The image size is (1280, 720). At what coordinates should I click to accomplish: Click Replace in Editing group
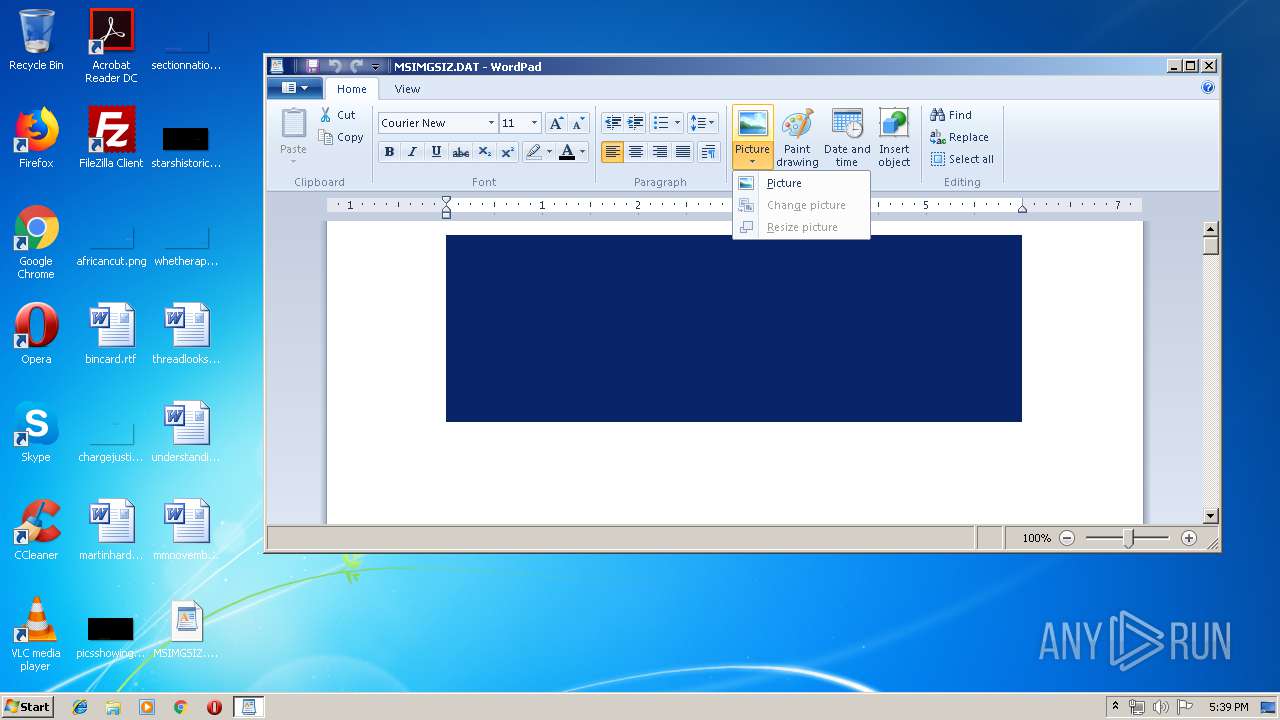[x=959, y=137]
